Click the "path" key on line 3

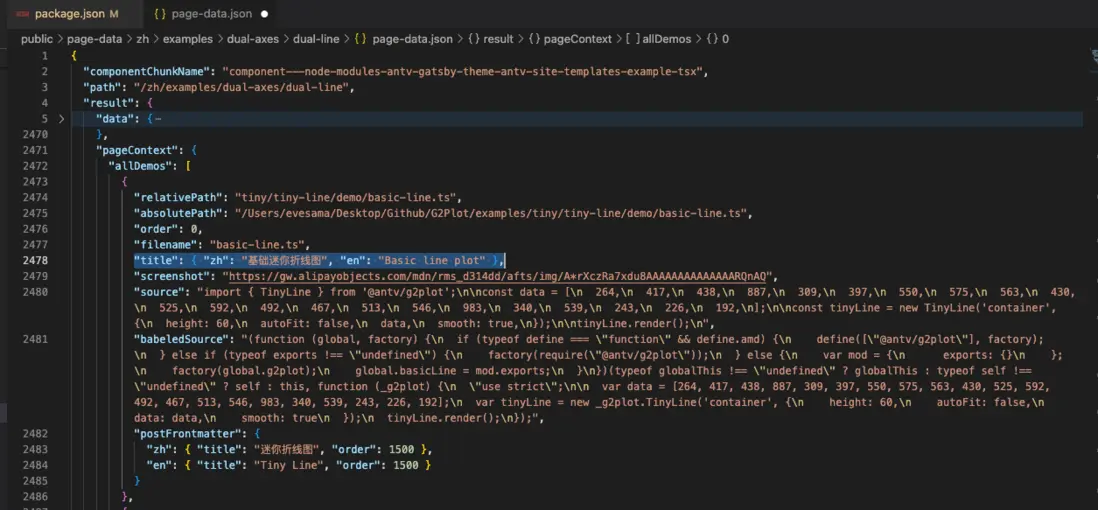tap(102, 87)
